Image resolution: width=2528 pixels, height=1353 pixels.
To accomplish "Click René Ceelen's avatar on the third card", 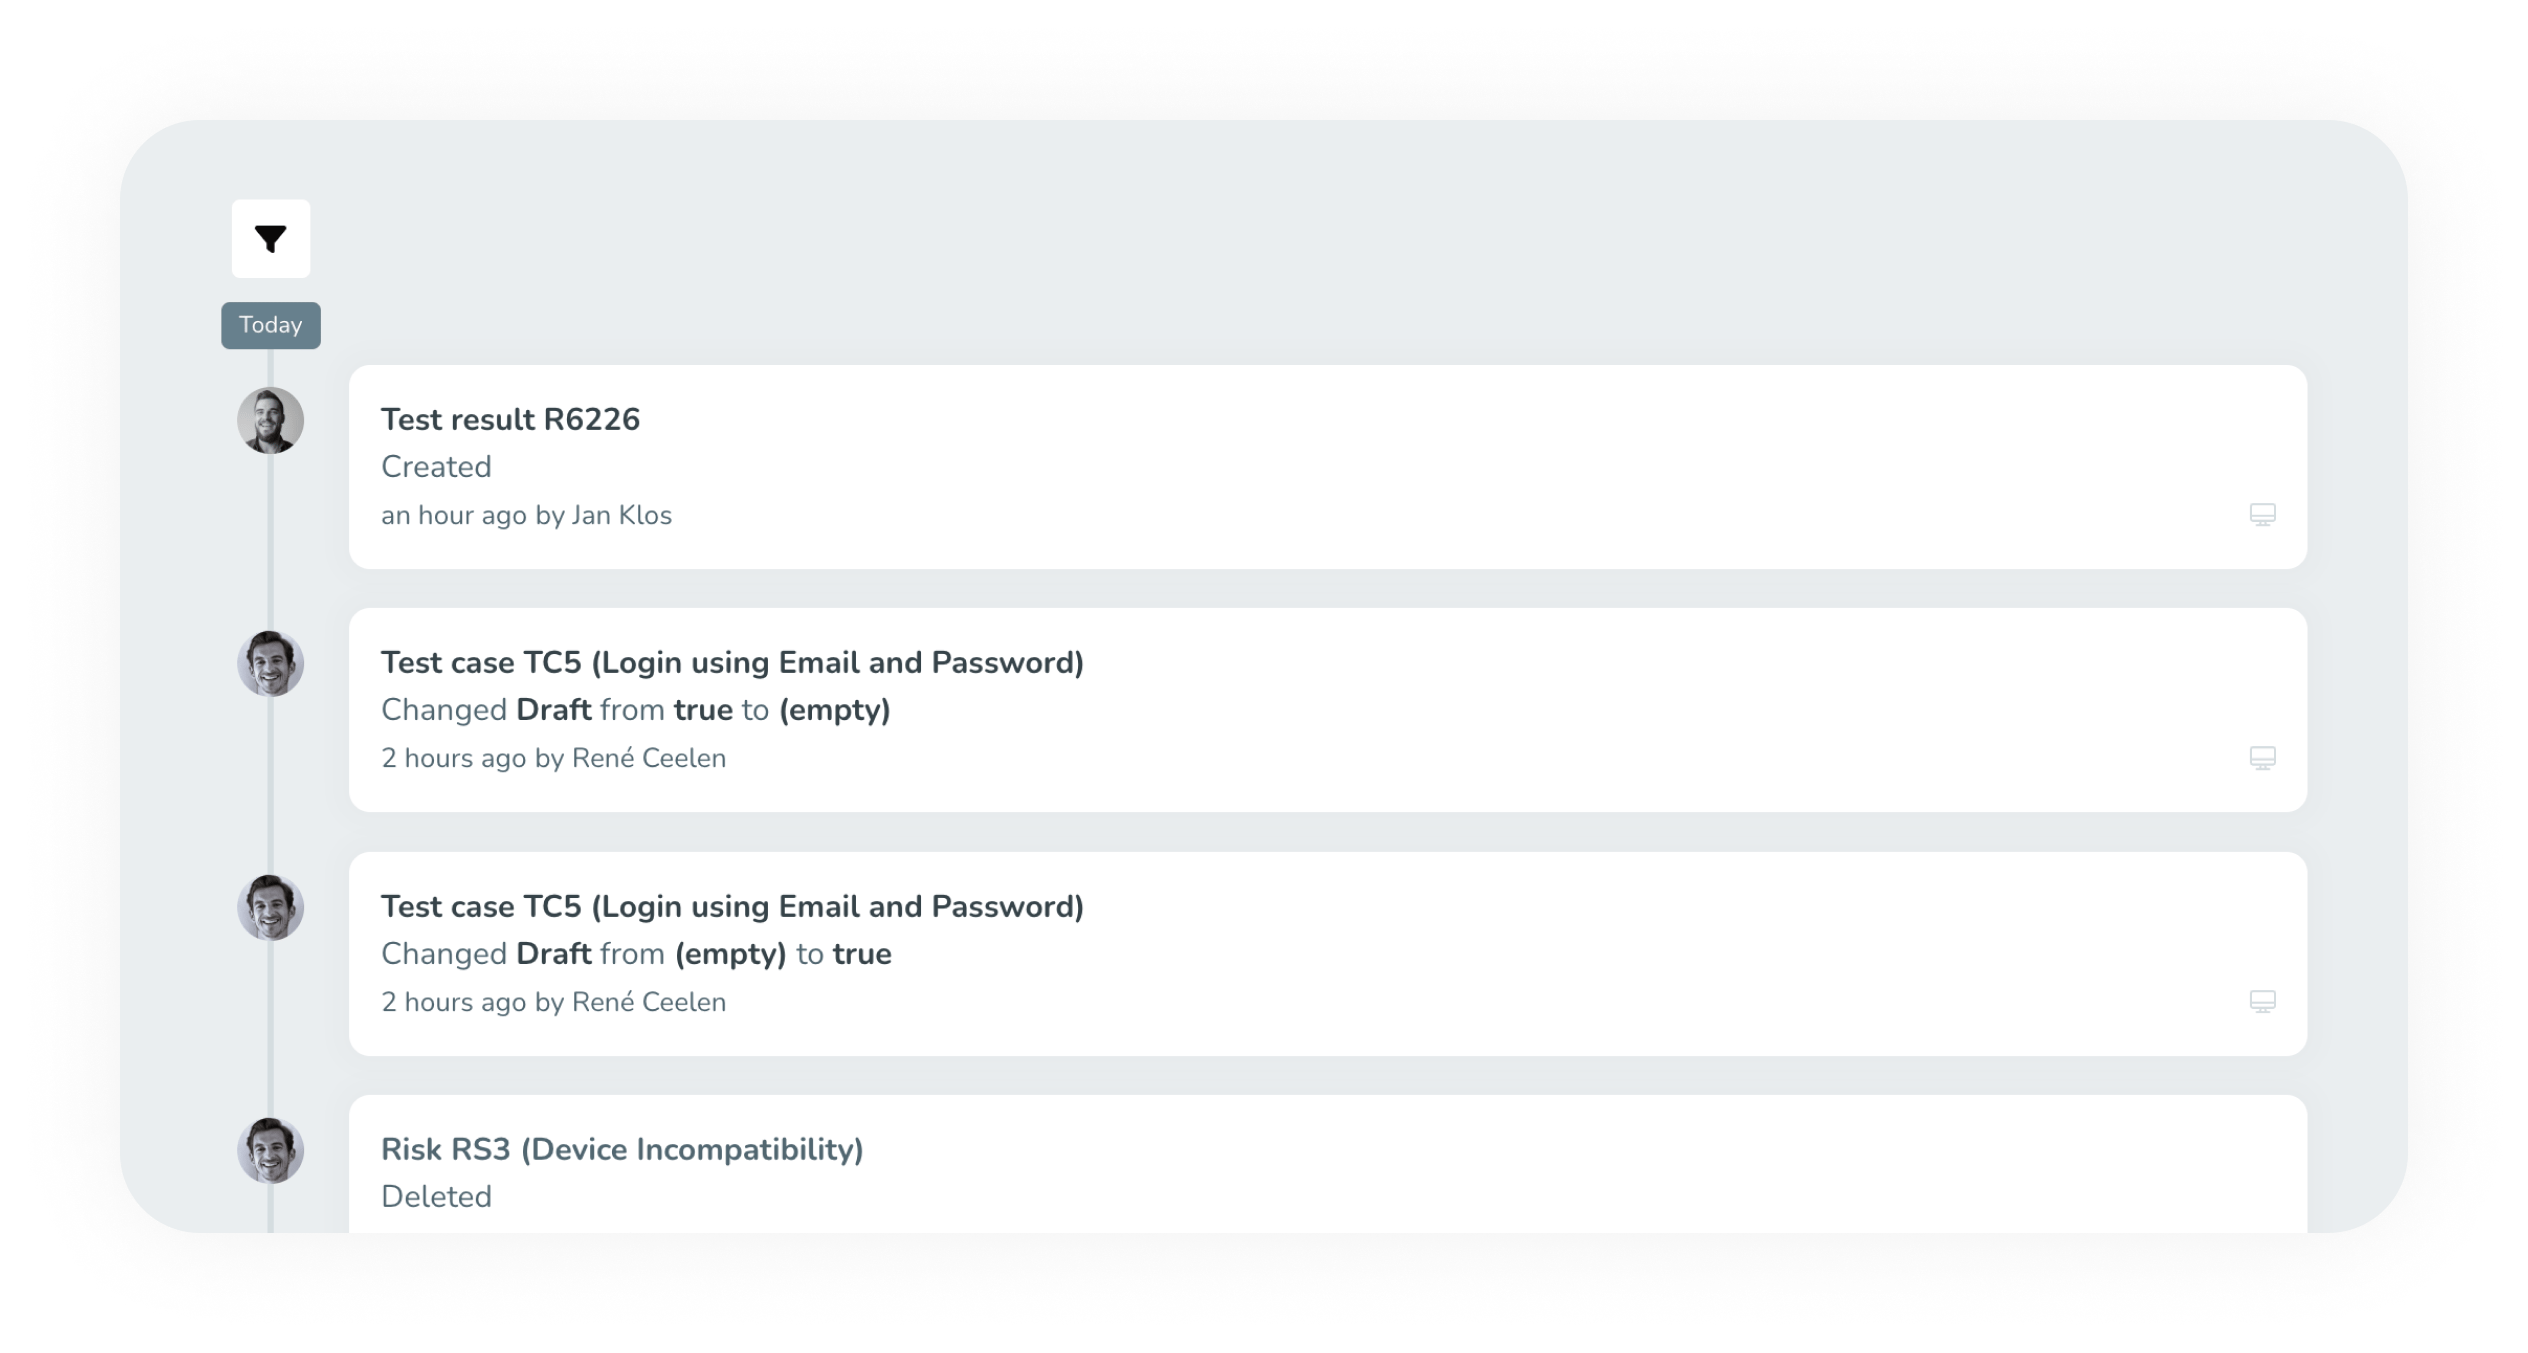I will (x=270, y=907).
